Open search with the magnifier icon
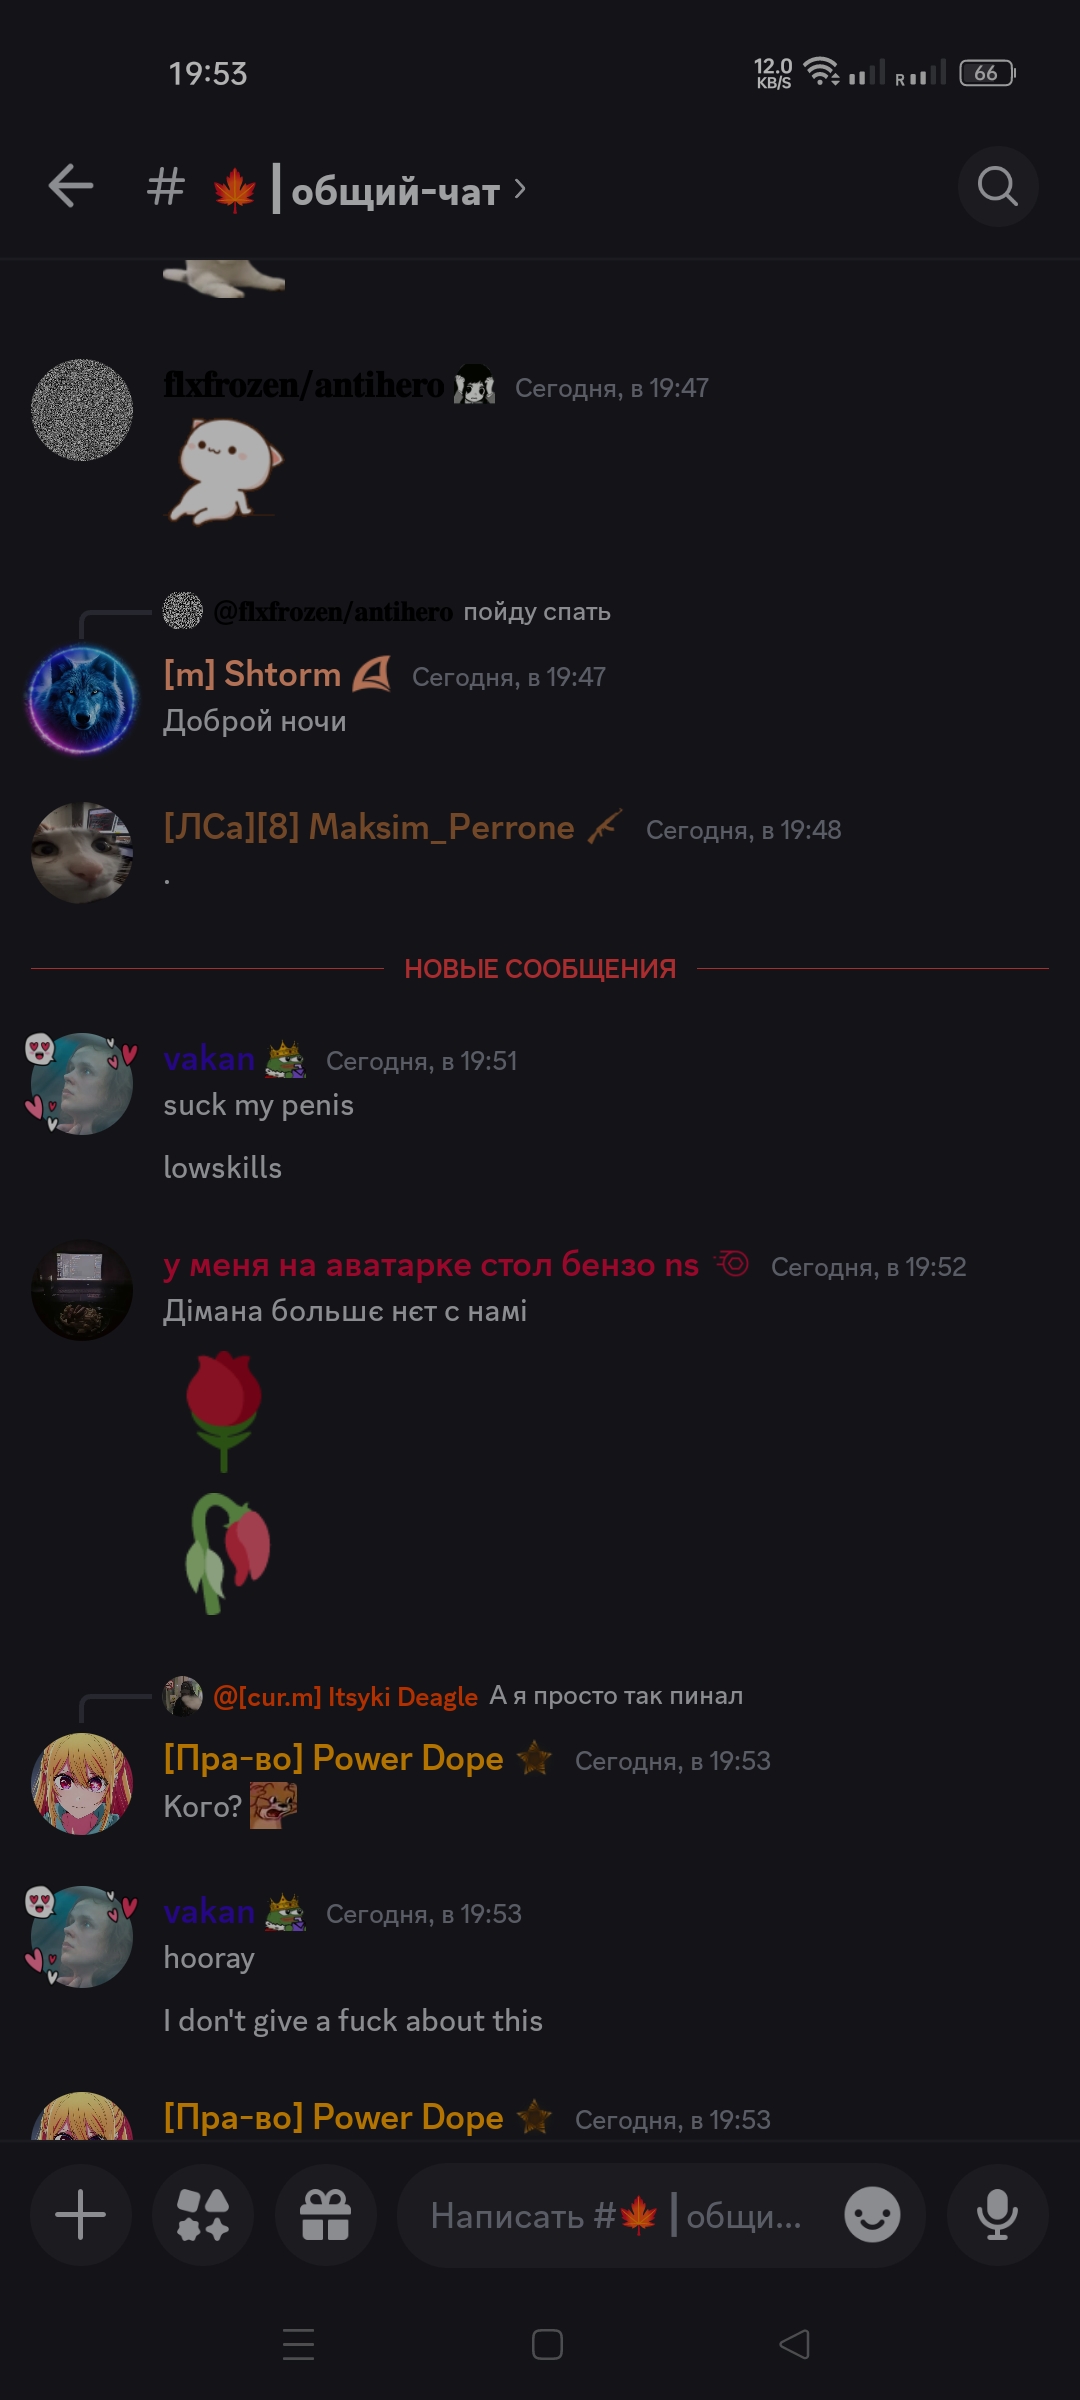The image size is (1080, 2400). click(997, 186)
